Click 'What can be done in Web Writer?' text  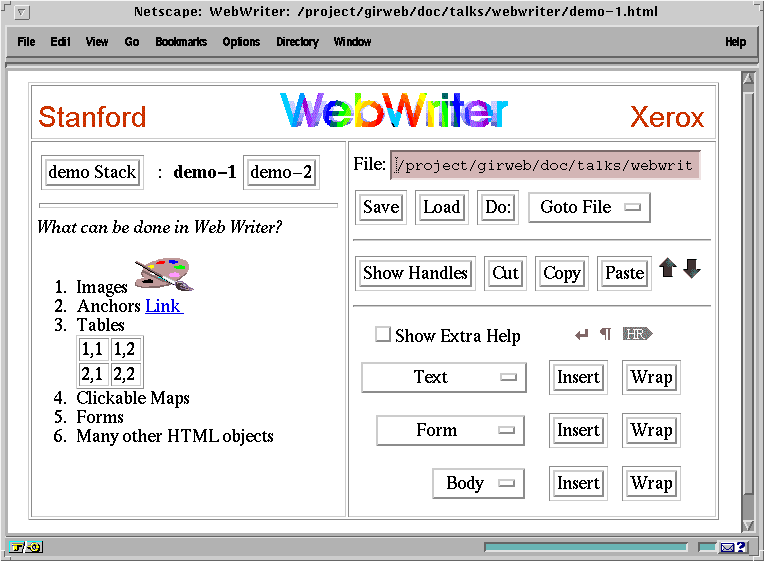[160, 227]
